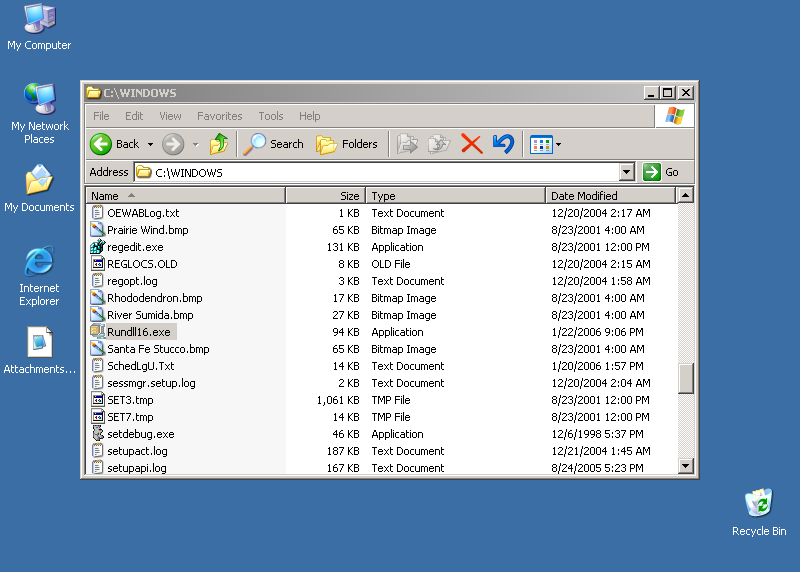This screenshot has width=800, height=572.
Task: Click the 1,061 KB size cell
Action: tap(338, 400)
